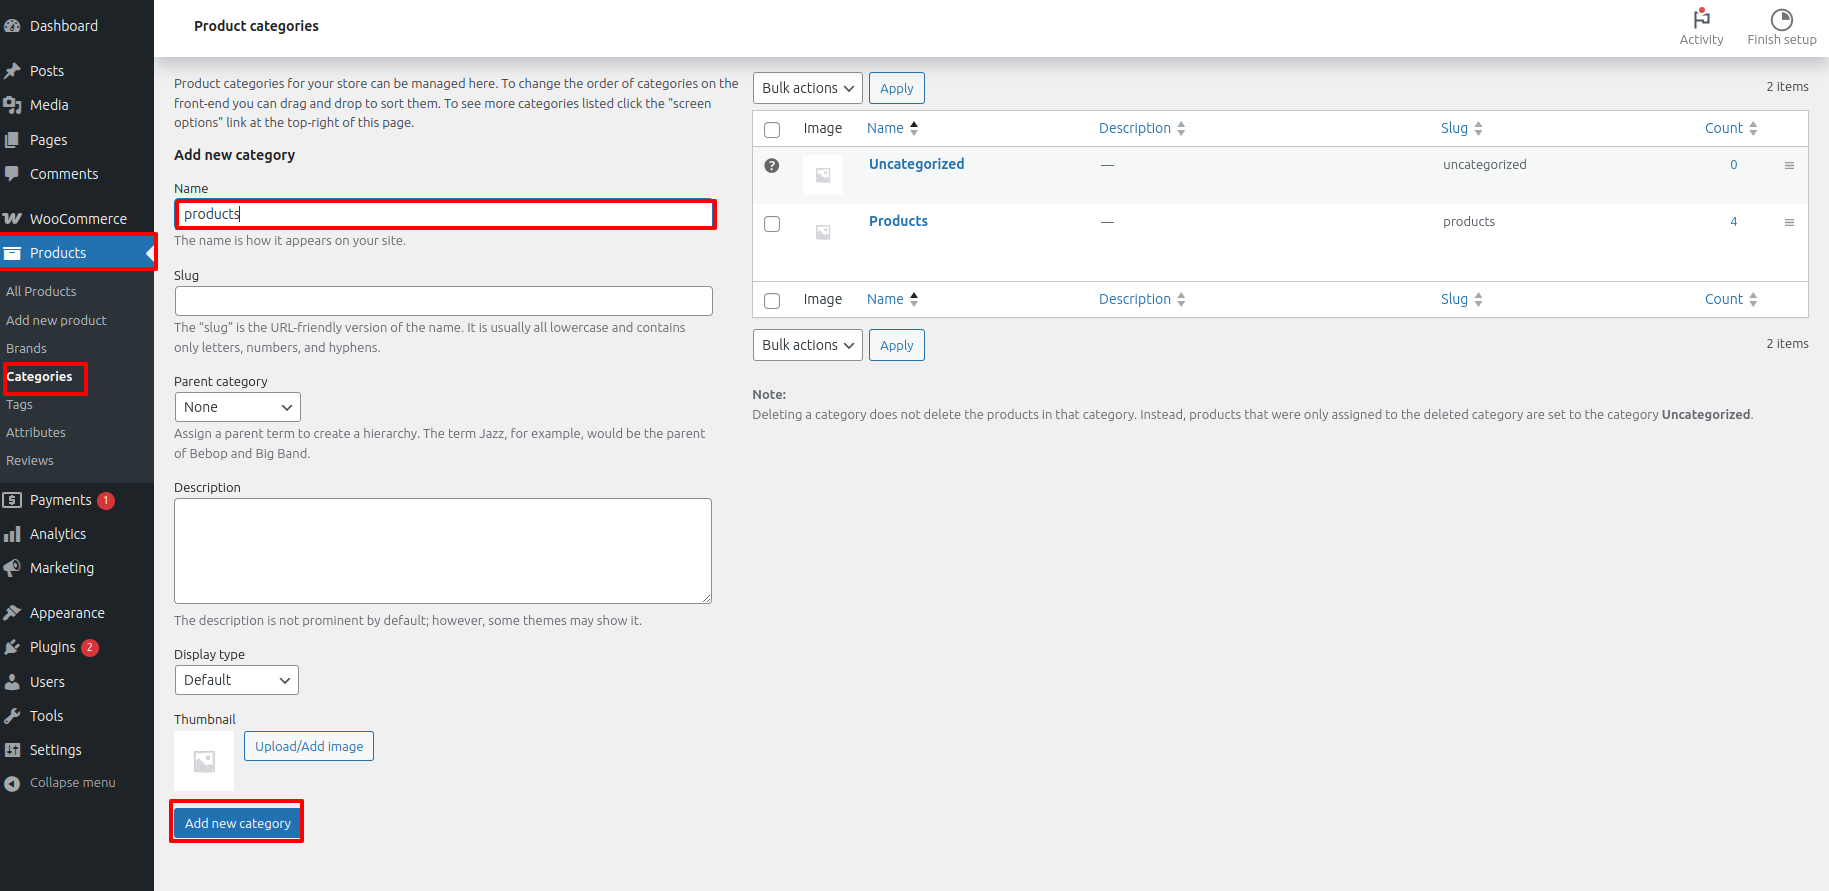Click the drag handle on Products row
Image resolution: width=1829 pixels, height=891 pixels.
click(x=1789, y=222)
